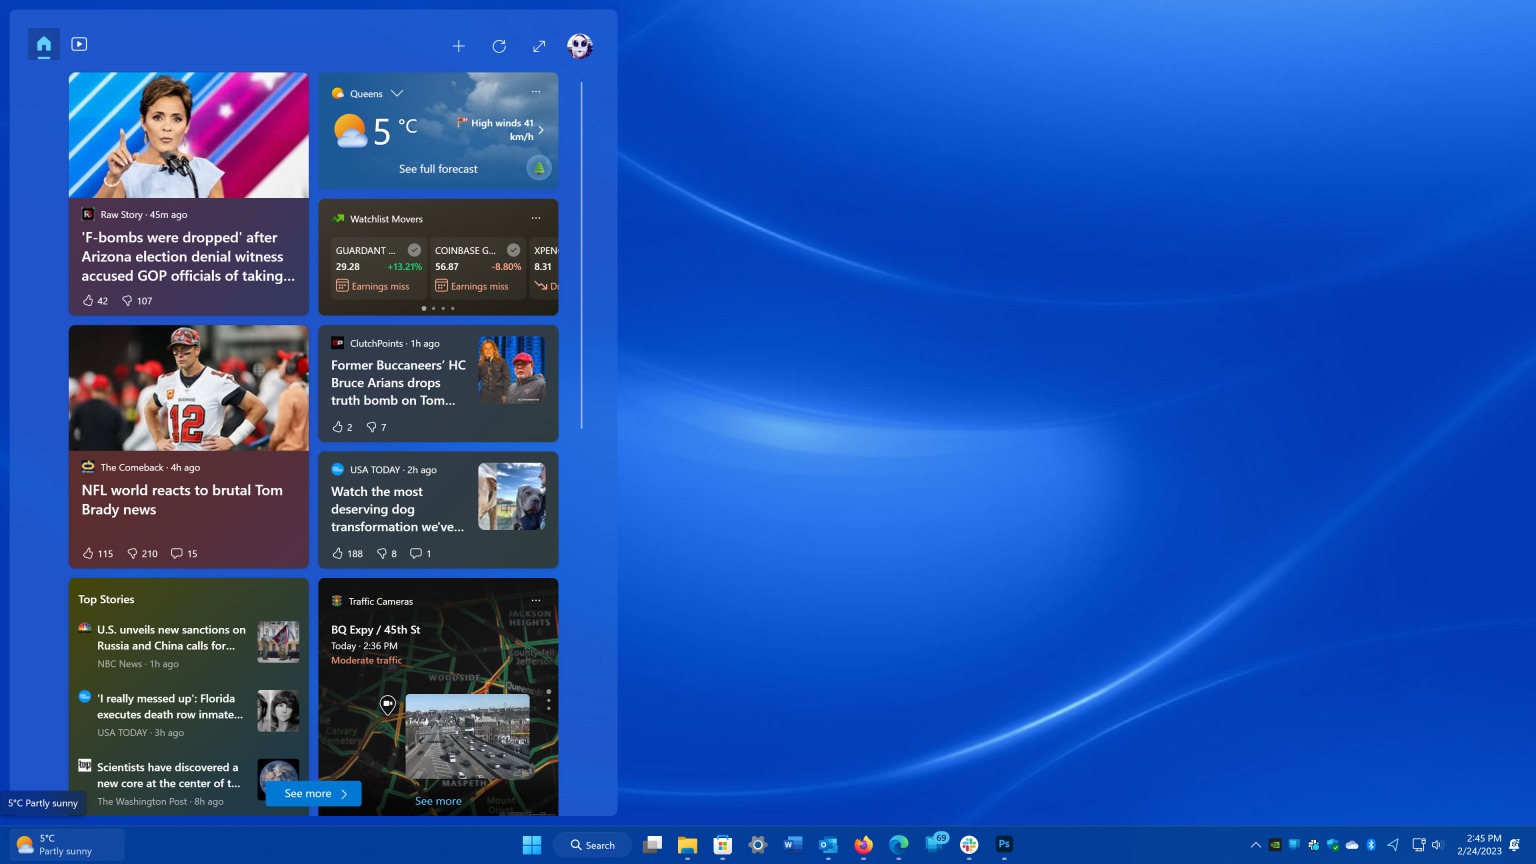Click the pine tree pollen icon
1536x864 pixels.
539,168
